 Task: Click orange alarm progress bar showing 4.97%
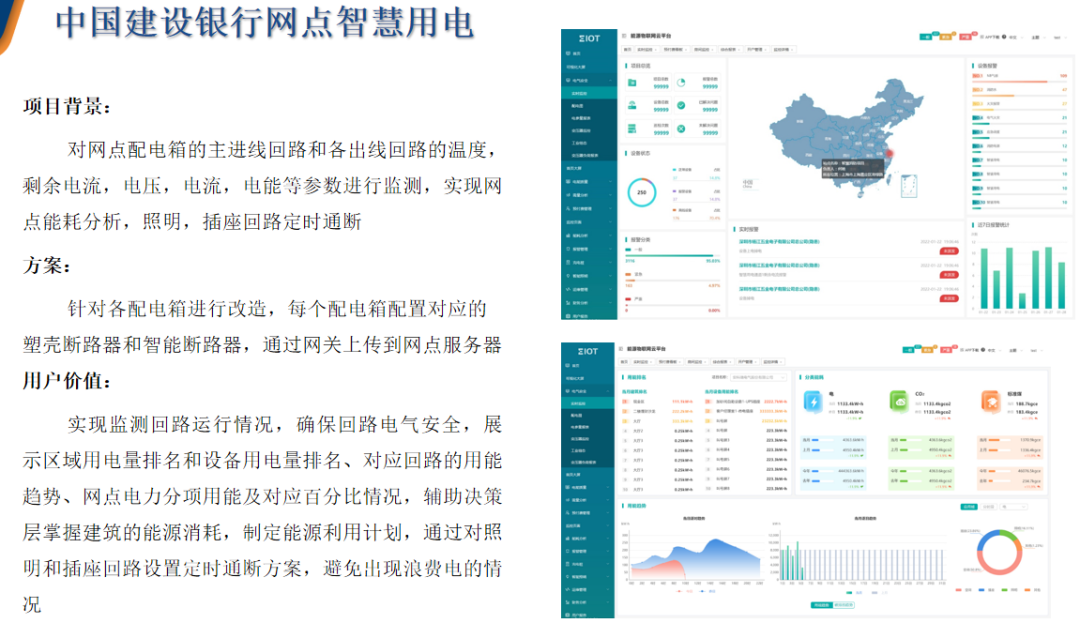672,281
